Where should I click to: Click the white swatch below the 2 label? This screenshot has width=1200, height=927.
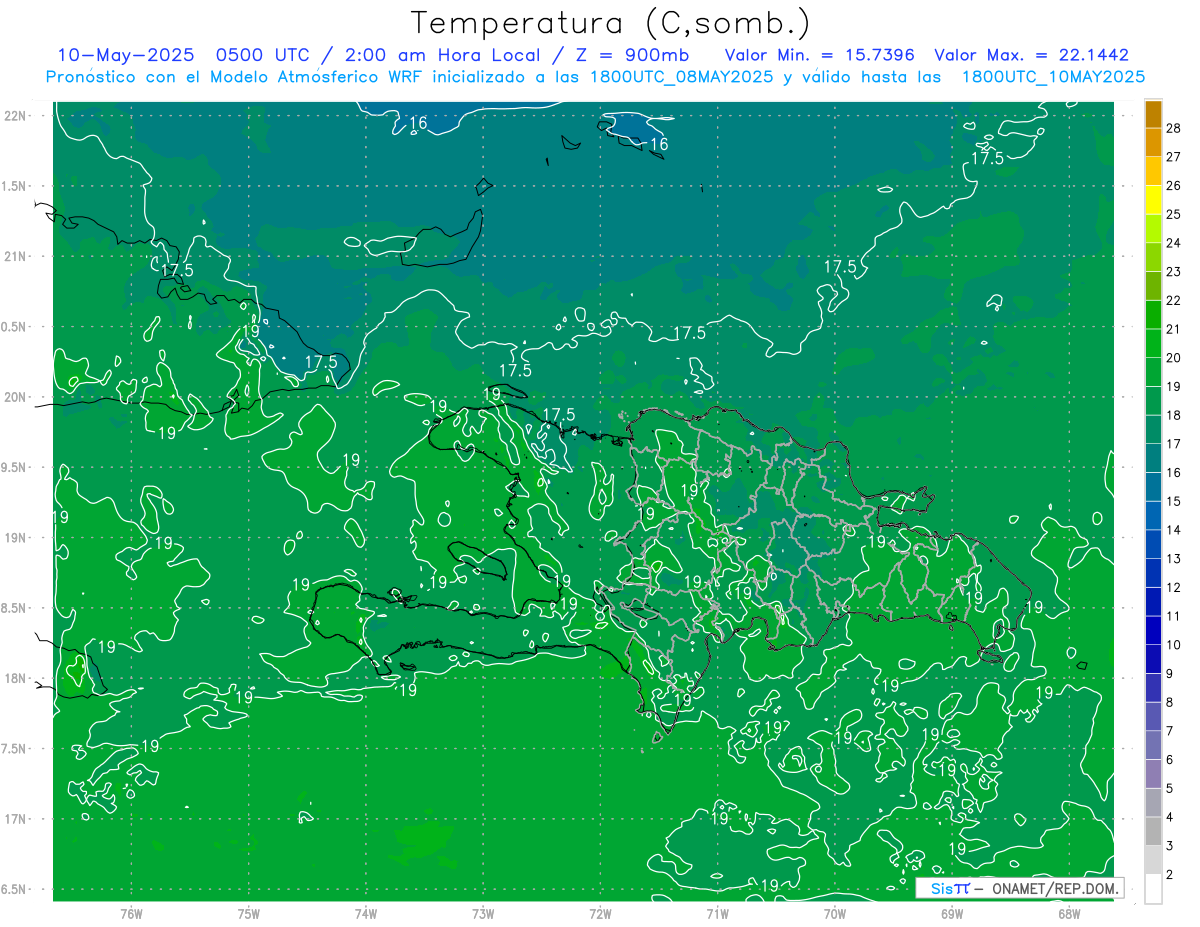click(1153, 889)
